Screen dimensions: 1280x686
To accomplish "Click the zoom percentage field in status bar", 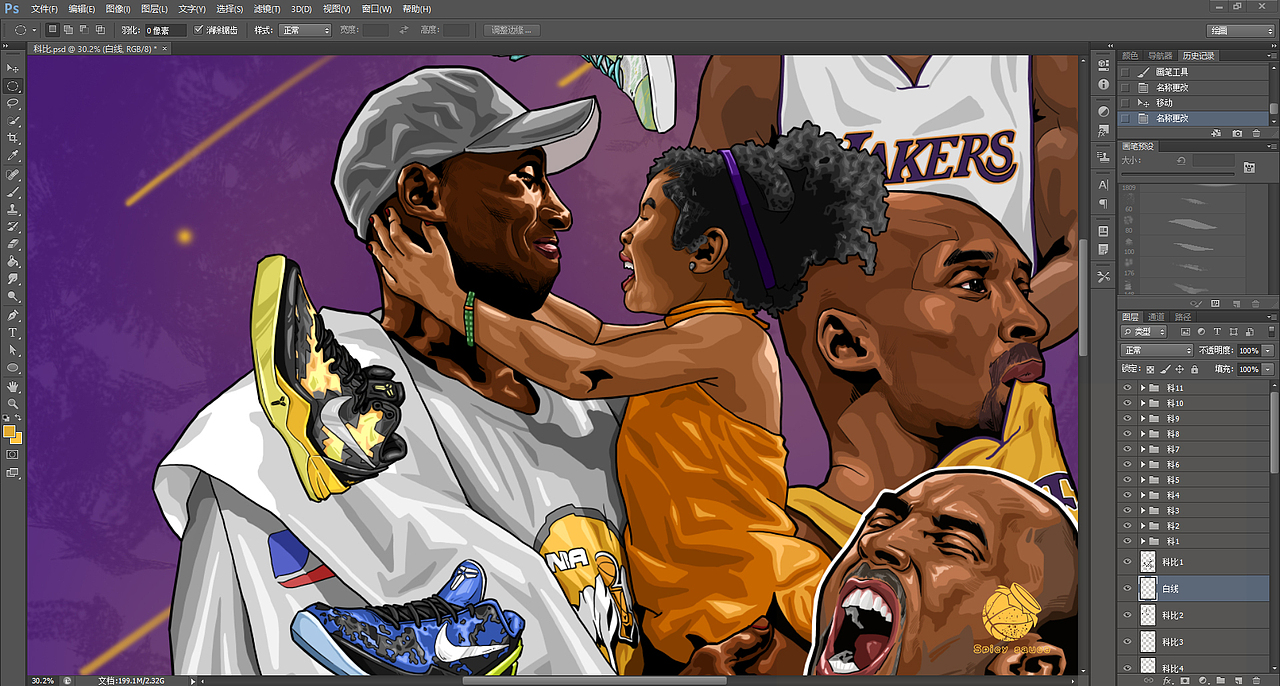I will pos(43,680).
